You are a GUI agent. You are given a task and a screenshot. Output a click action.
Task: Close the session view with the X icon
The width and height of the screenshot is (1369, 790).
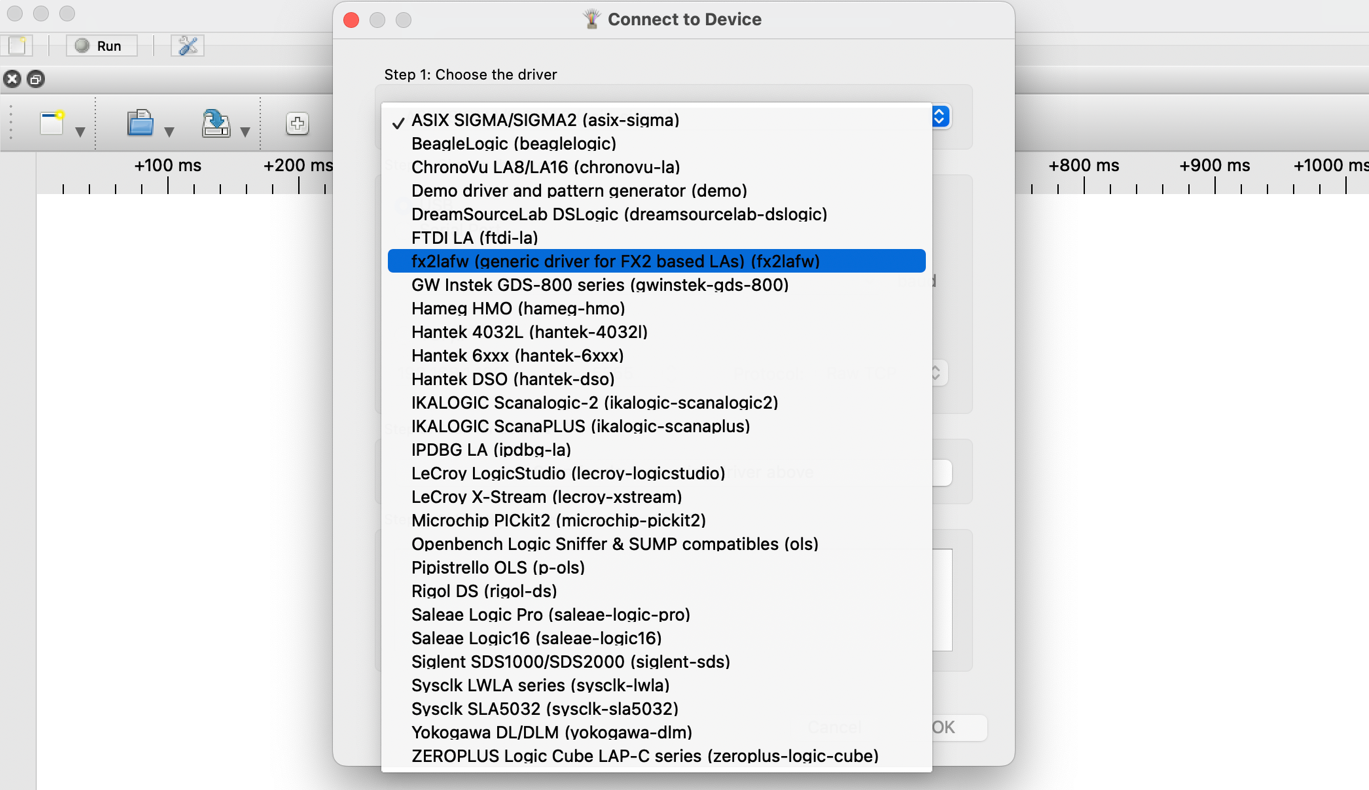point(12,79)
